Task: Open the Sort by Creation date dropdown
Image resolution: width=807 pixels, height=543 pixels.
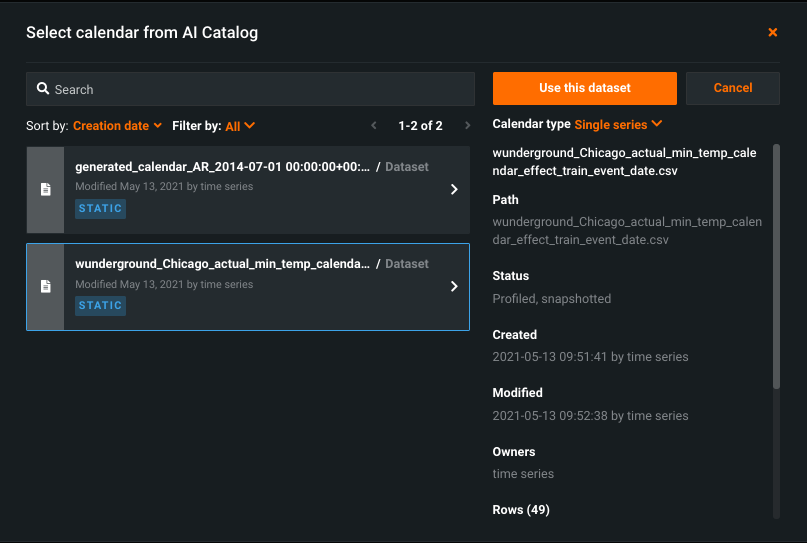Action: click(x=117, y=126)
